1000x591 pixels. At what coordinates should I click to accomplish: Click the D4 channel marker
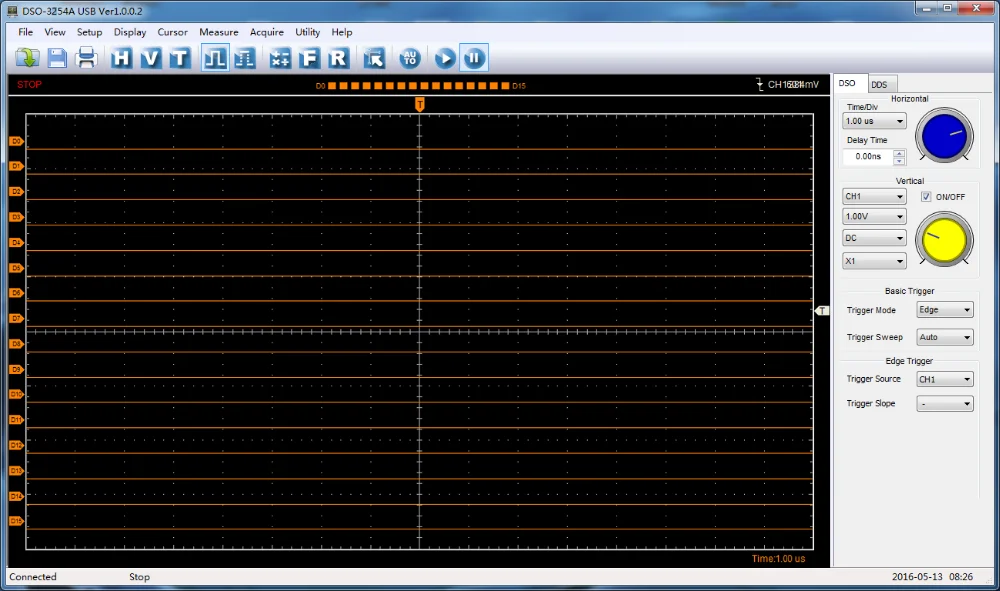(17, 242)
